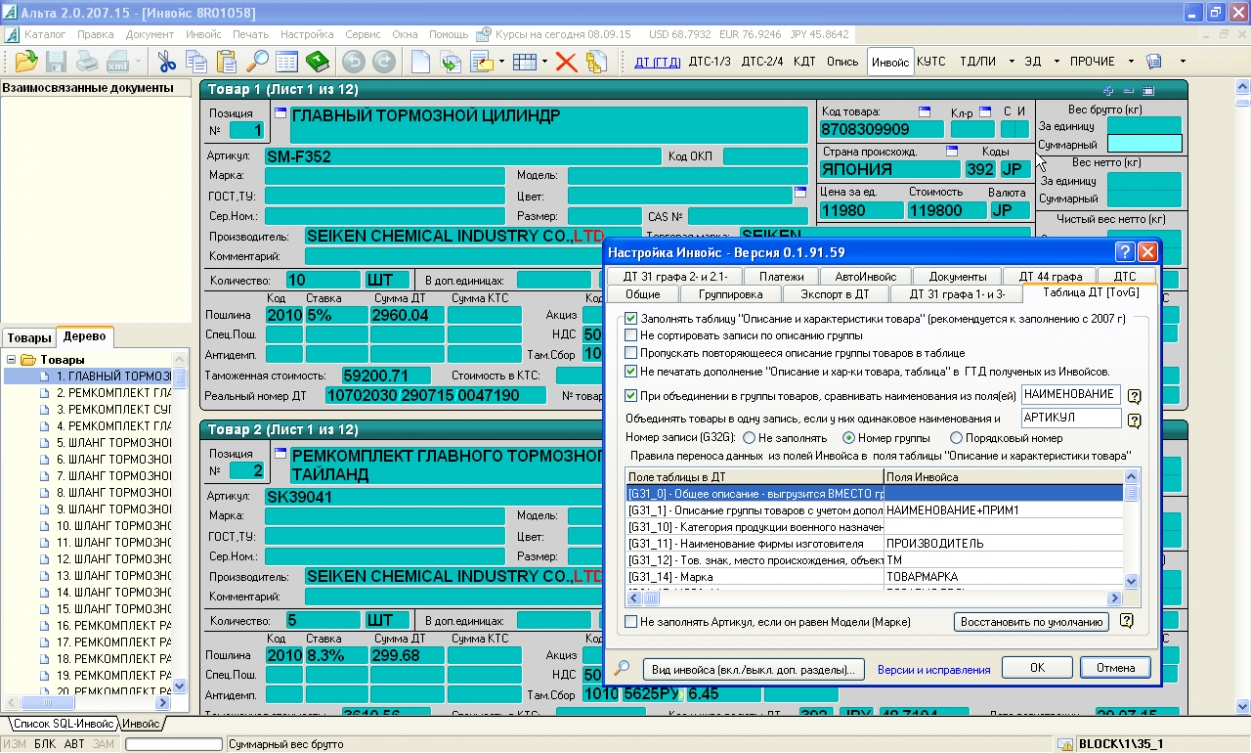Click the АРТИКУЛ input field in dialog
Viewport: 1251px width, 753px height.
tap(1070, 418)
